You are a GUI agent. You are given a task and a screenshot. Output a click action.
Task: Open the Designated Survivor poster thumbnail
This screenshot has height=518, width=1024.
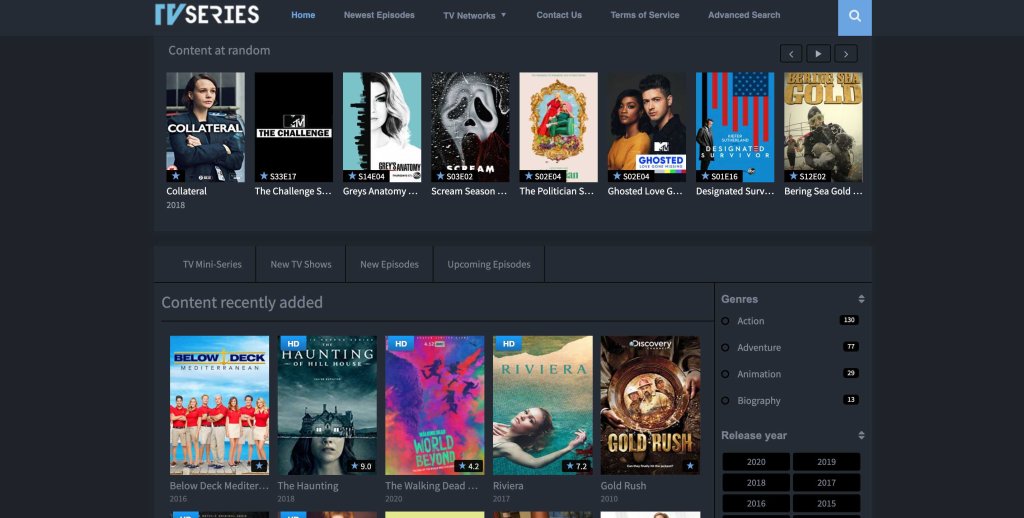tap(735, 127)
